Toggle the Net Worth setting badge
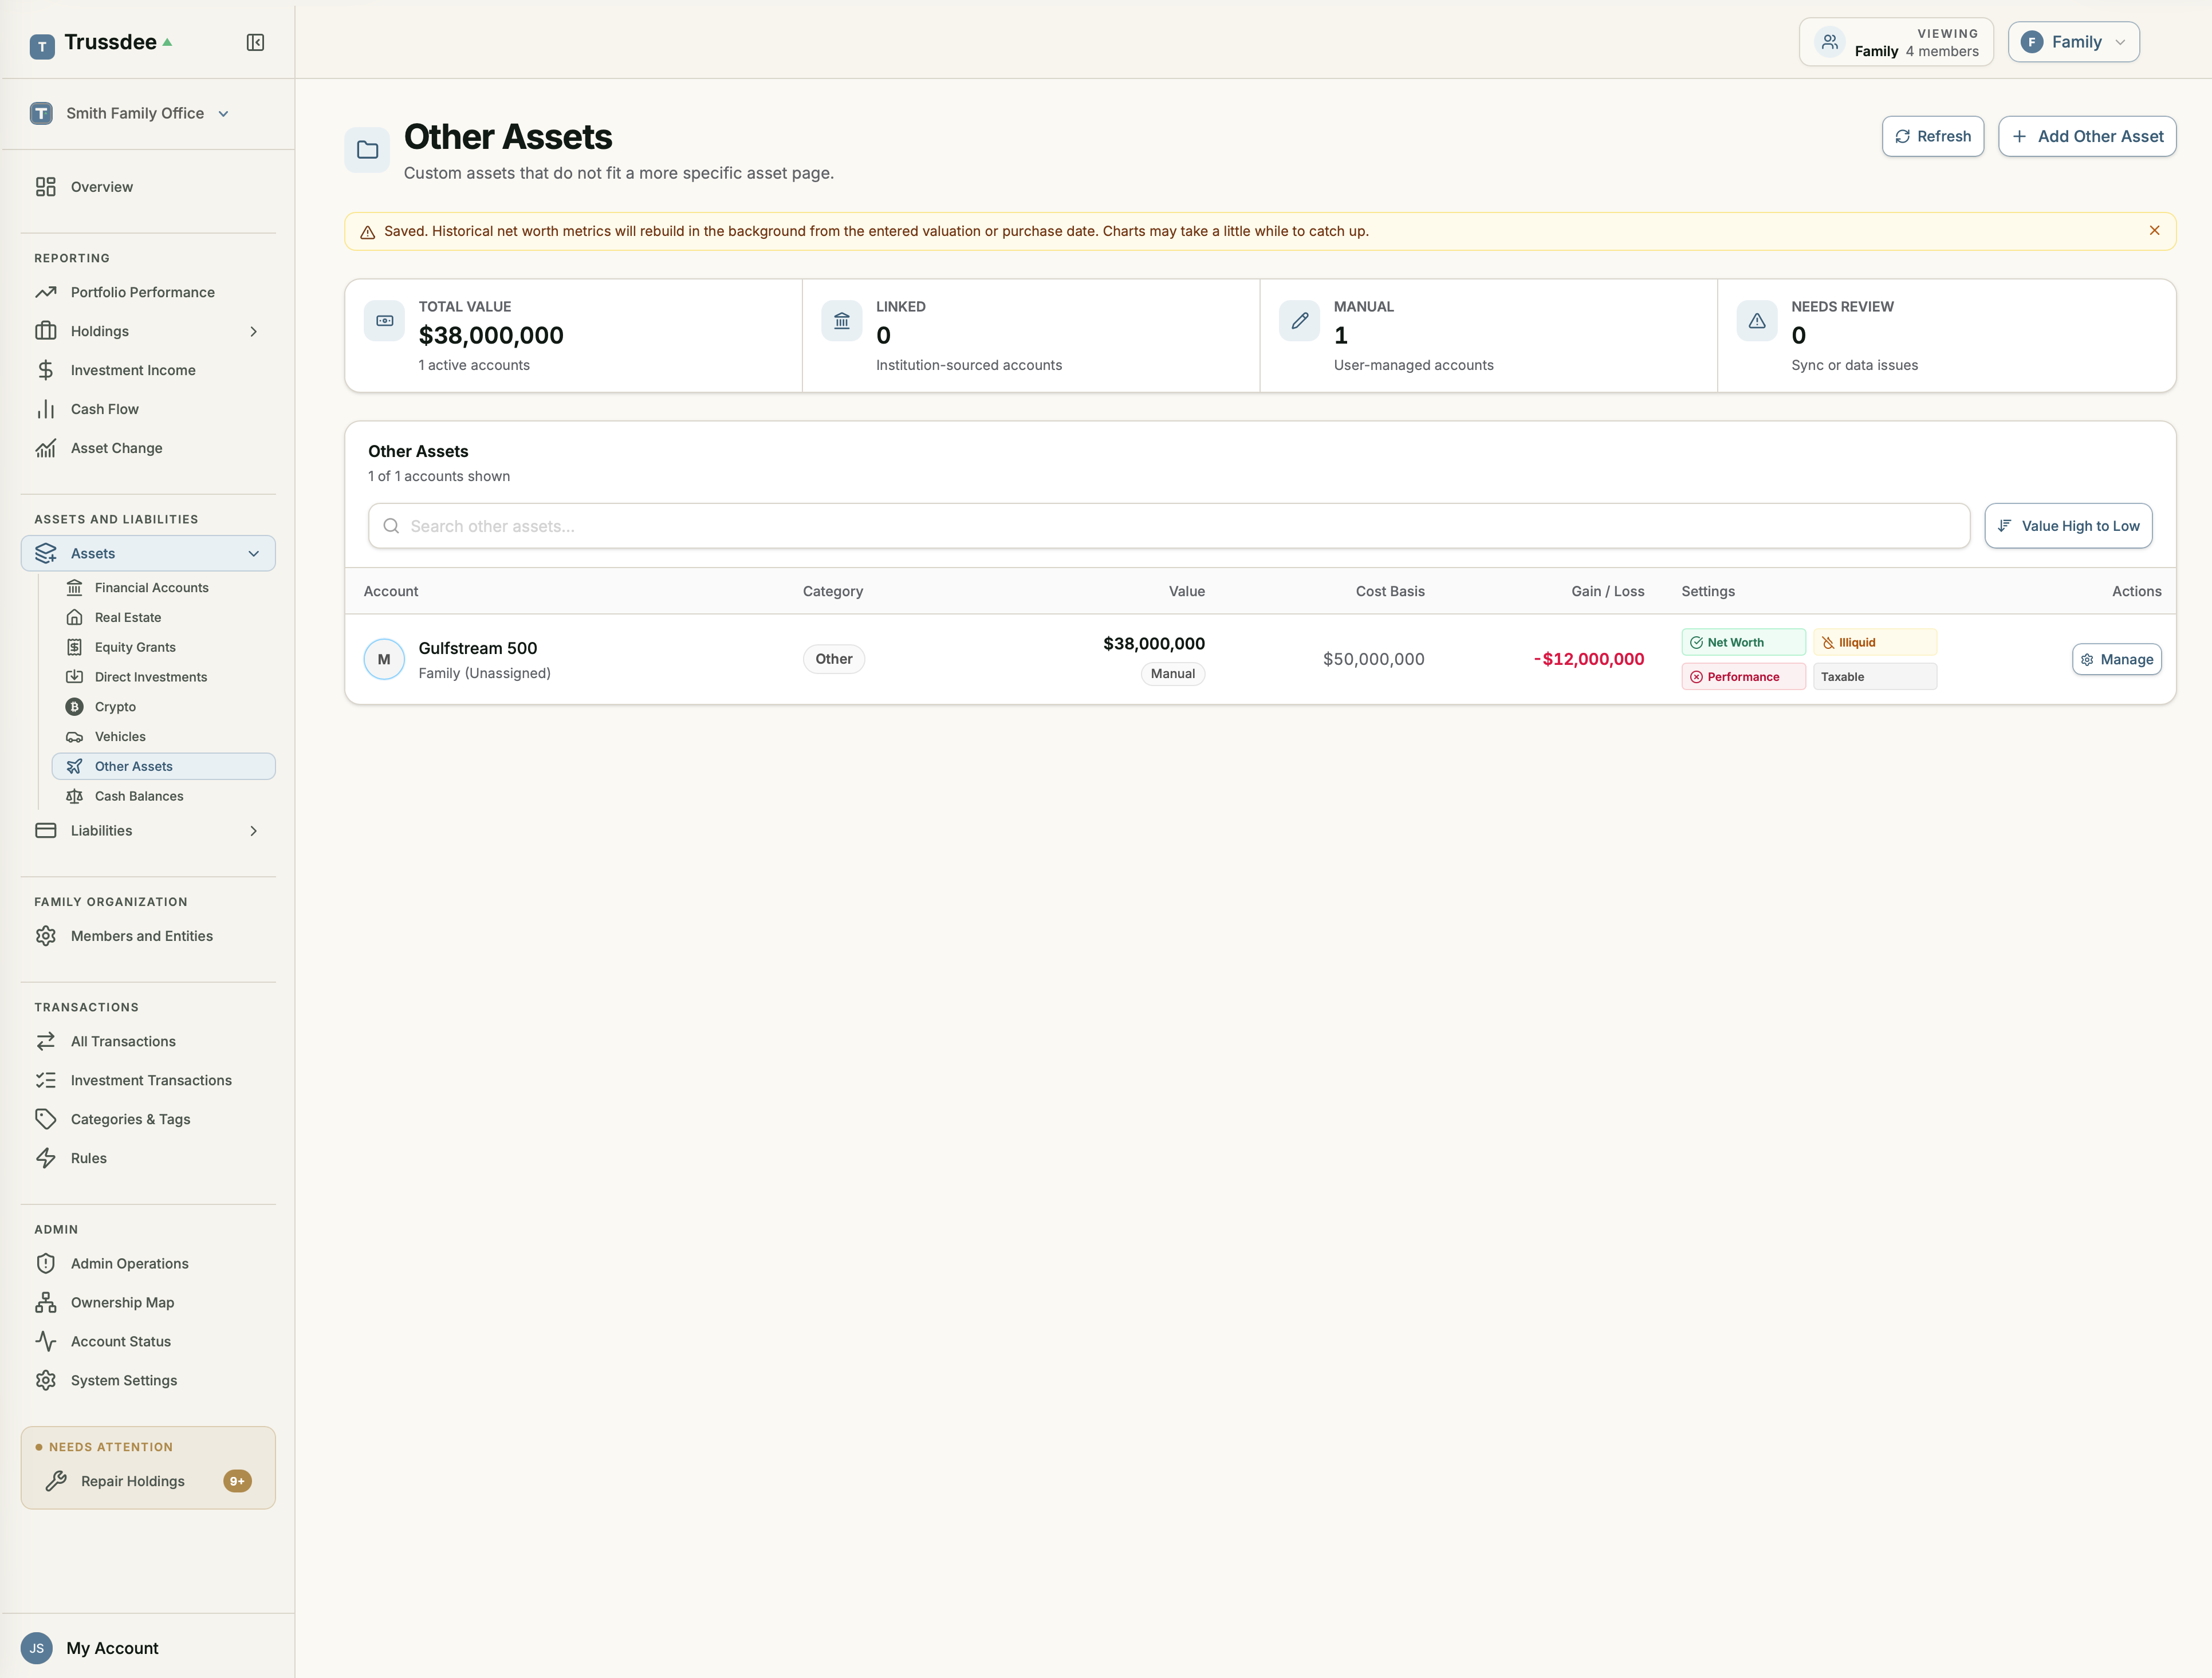Image resolution: width=2212 pixels, height=1678 pixels. point(1743,642)
